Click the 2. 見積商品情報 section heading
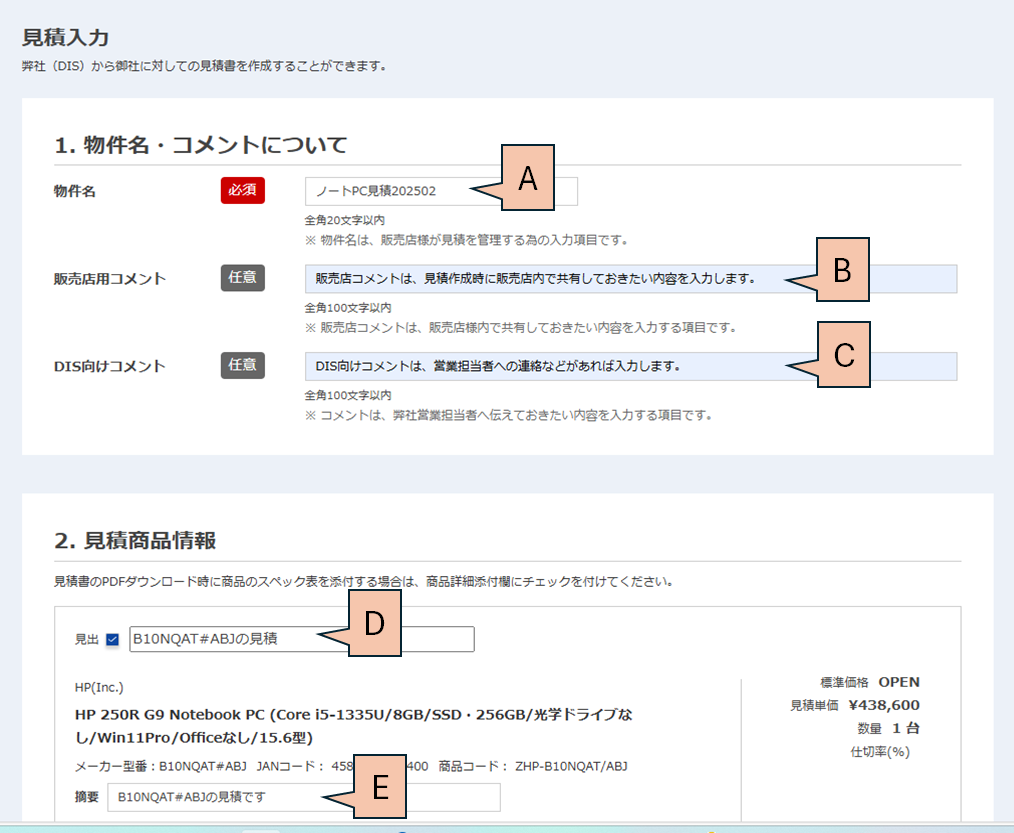This screenshot has width=1014, height=833. pyautogui.click(x=135, y=541)
